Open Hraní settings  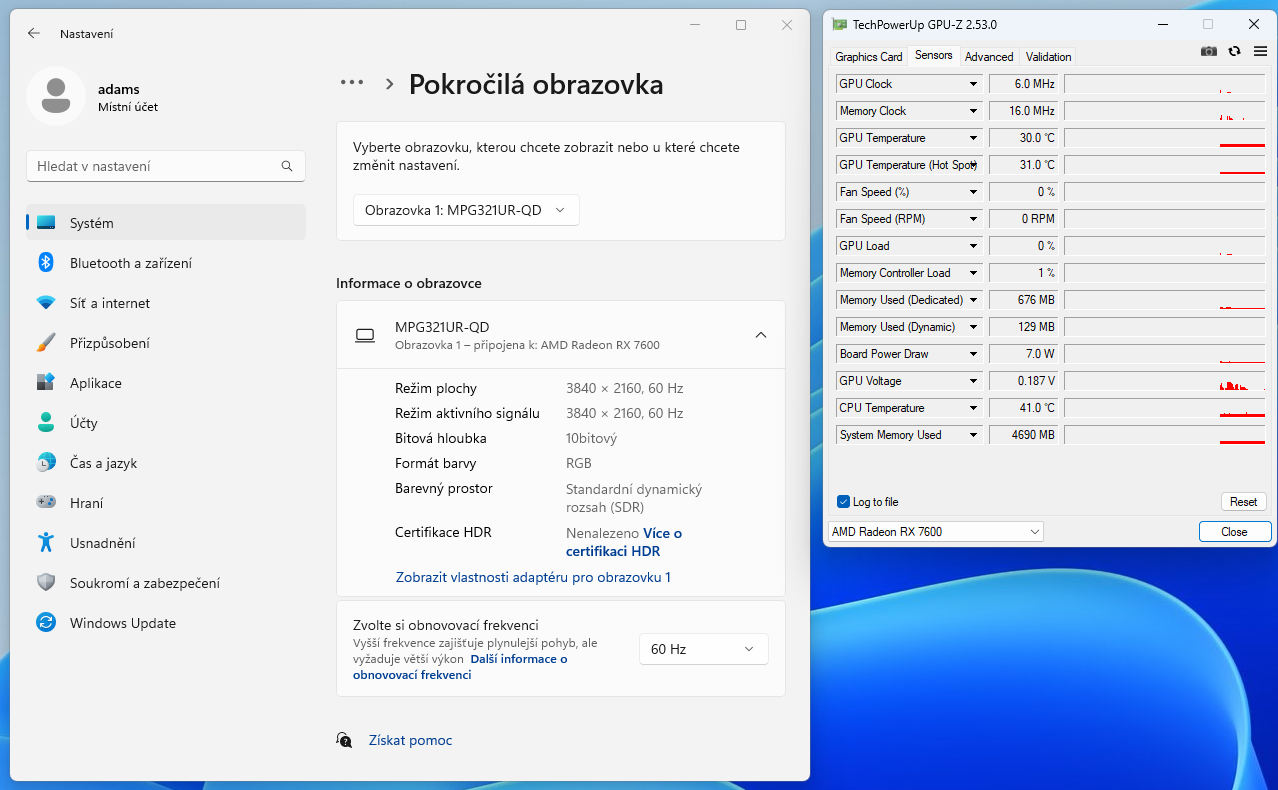(166, 503)
